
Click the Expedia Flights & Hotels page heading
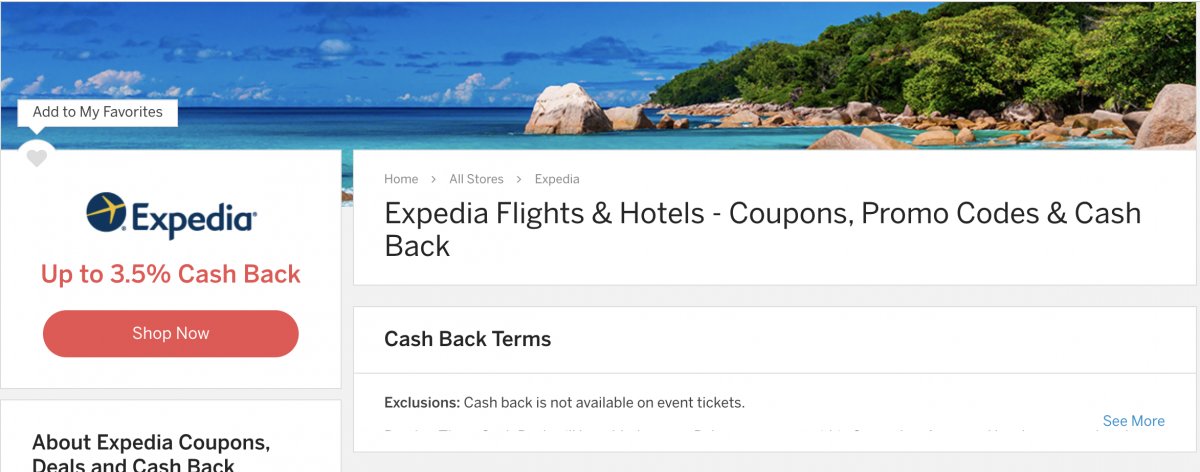[x=762, y=229]
